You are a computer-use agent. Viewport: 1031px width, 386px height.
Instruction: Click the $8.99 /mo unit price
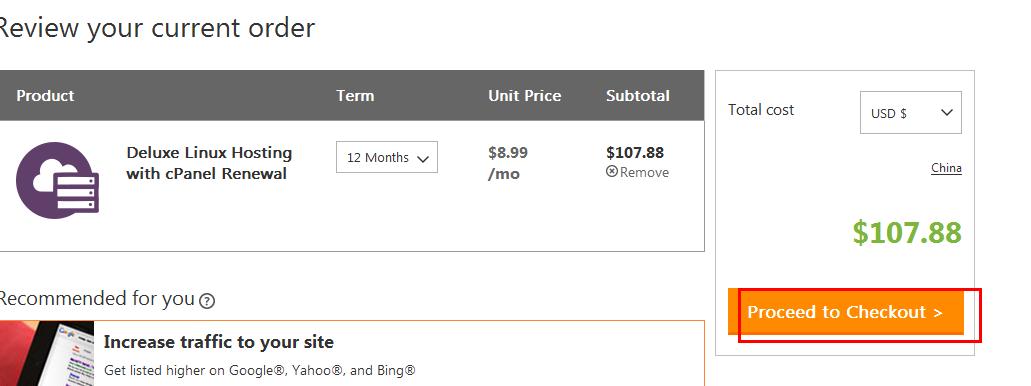pos(508,163)
